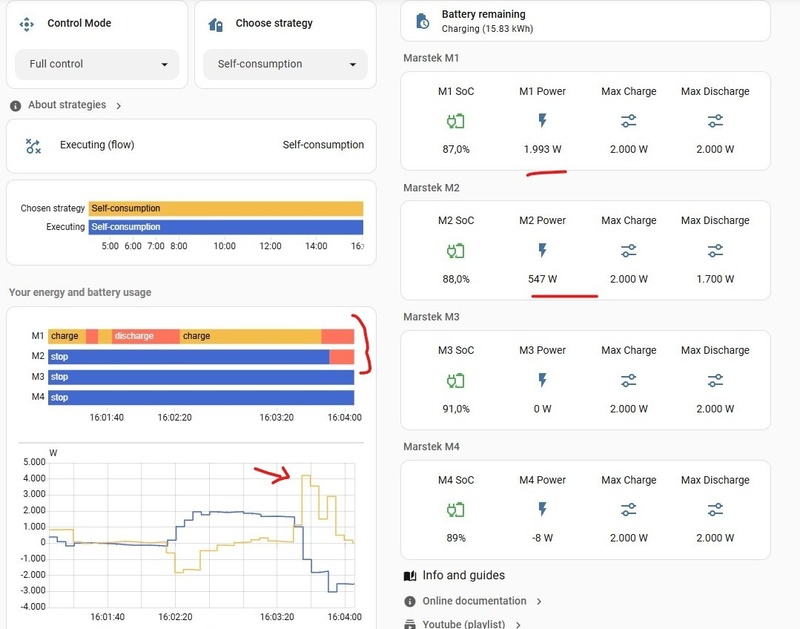Open the M1 Max Charge slider icon
Image resolution: width=800 pixels, height=629 pixels.
coord(629,121)
